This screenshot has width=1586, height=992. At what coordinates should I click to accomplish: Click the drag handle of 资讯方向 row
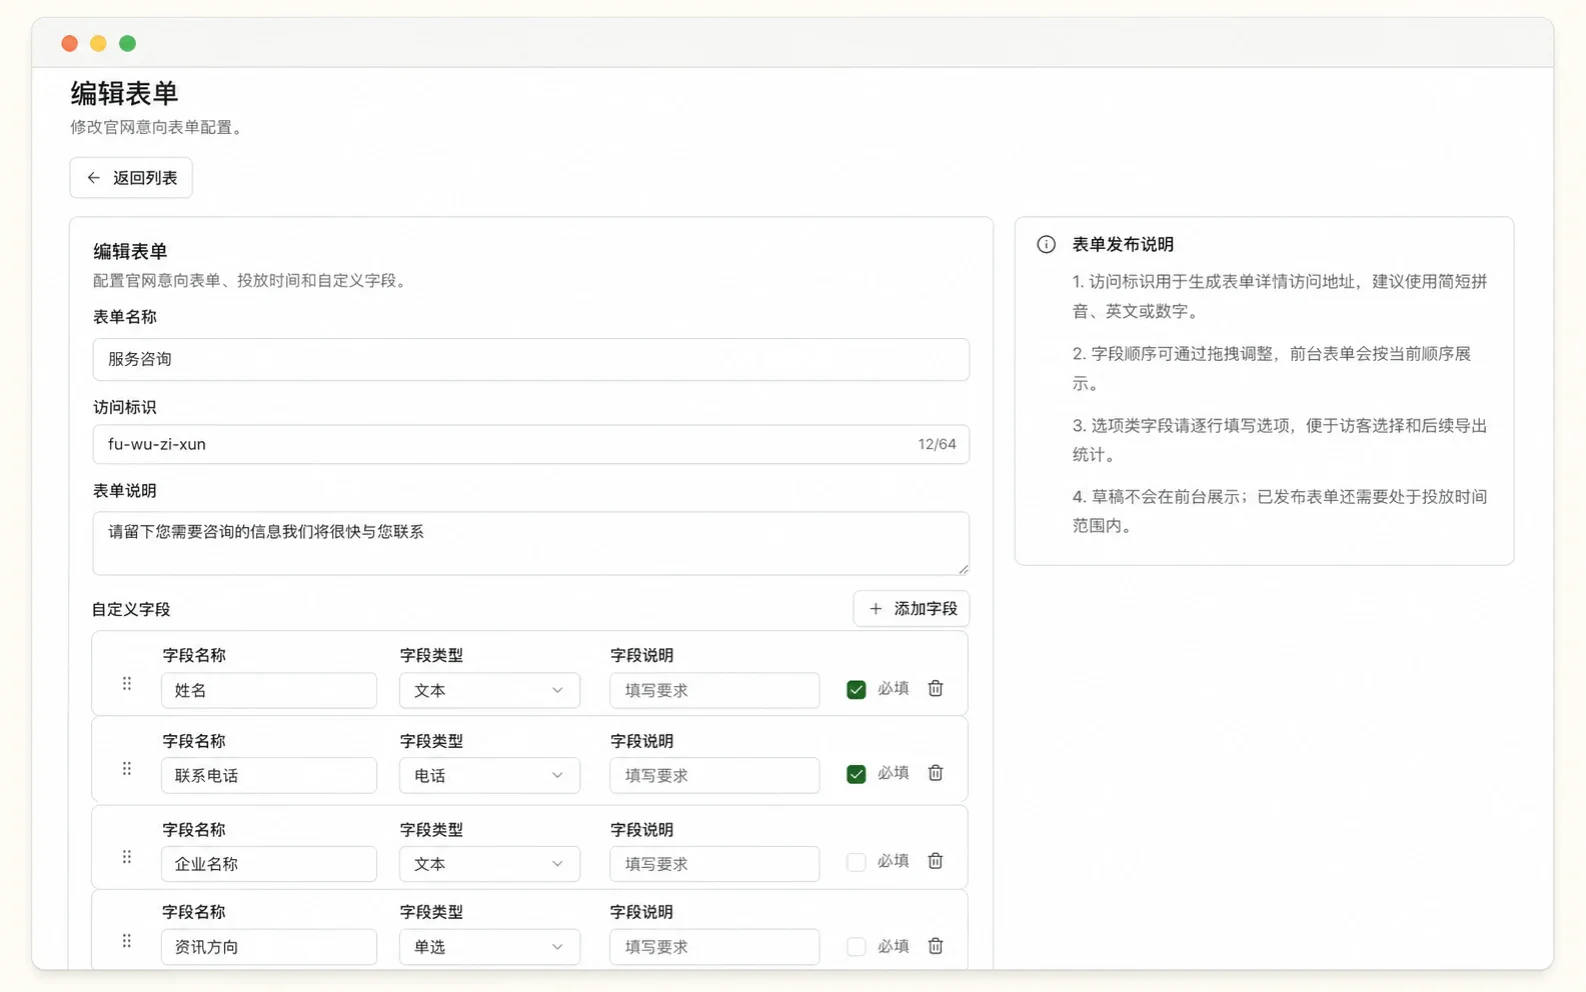point(127,941)
